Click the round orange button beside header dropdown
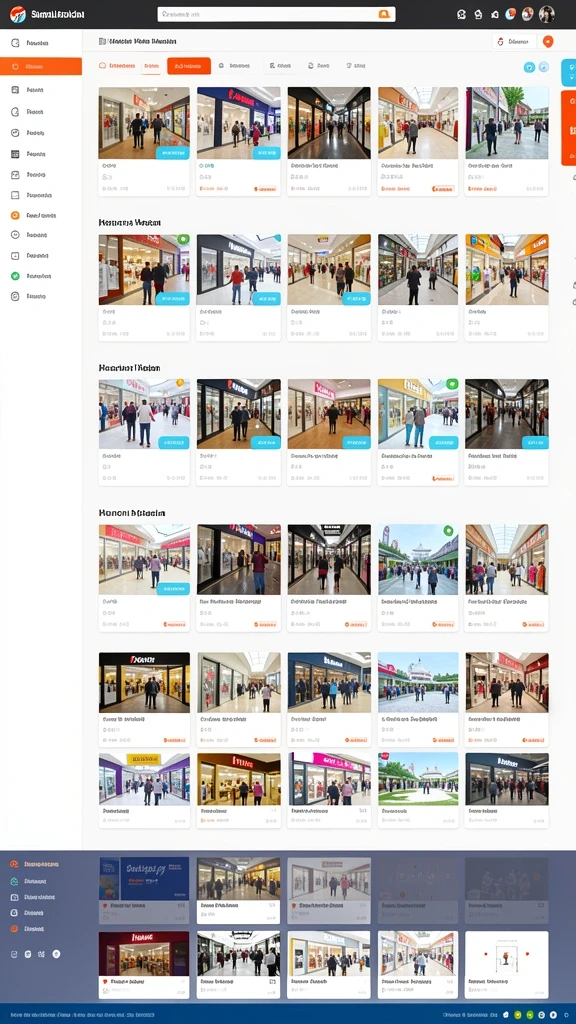The width and height of the screenshot is (576, 1024). point(548,41)
